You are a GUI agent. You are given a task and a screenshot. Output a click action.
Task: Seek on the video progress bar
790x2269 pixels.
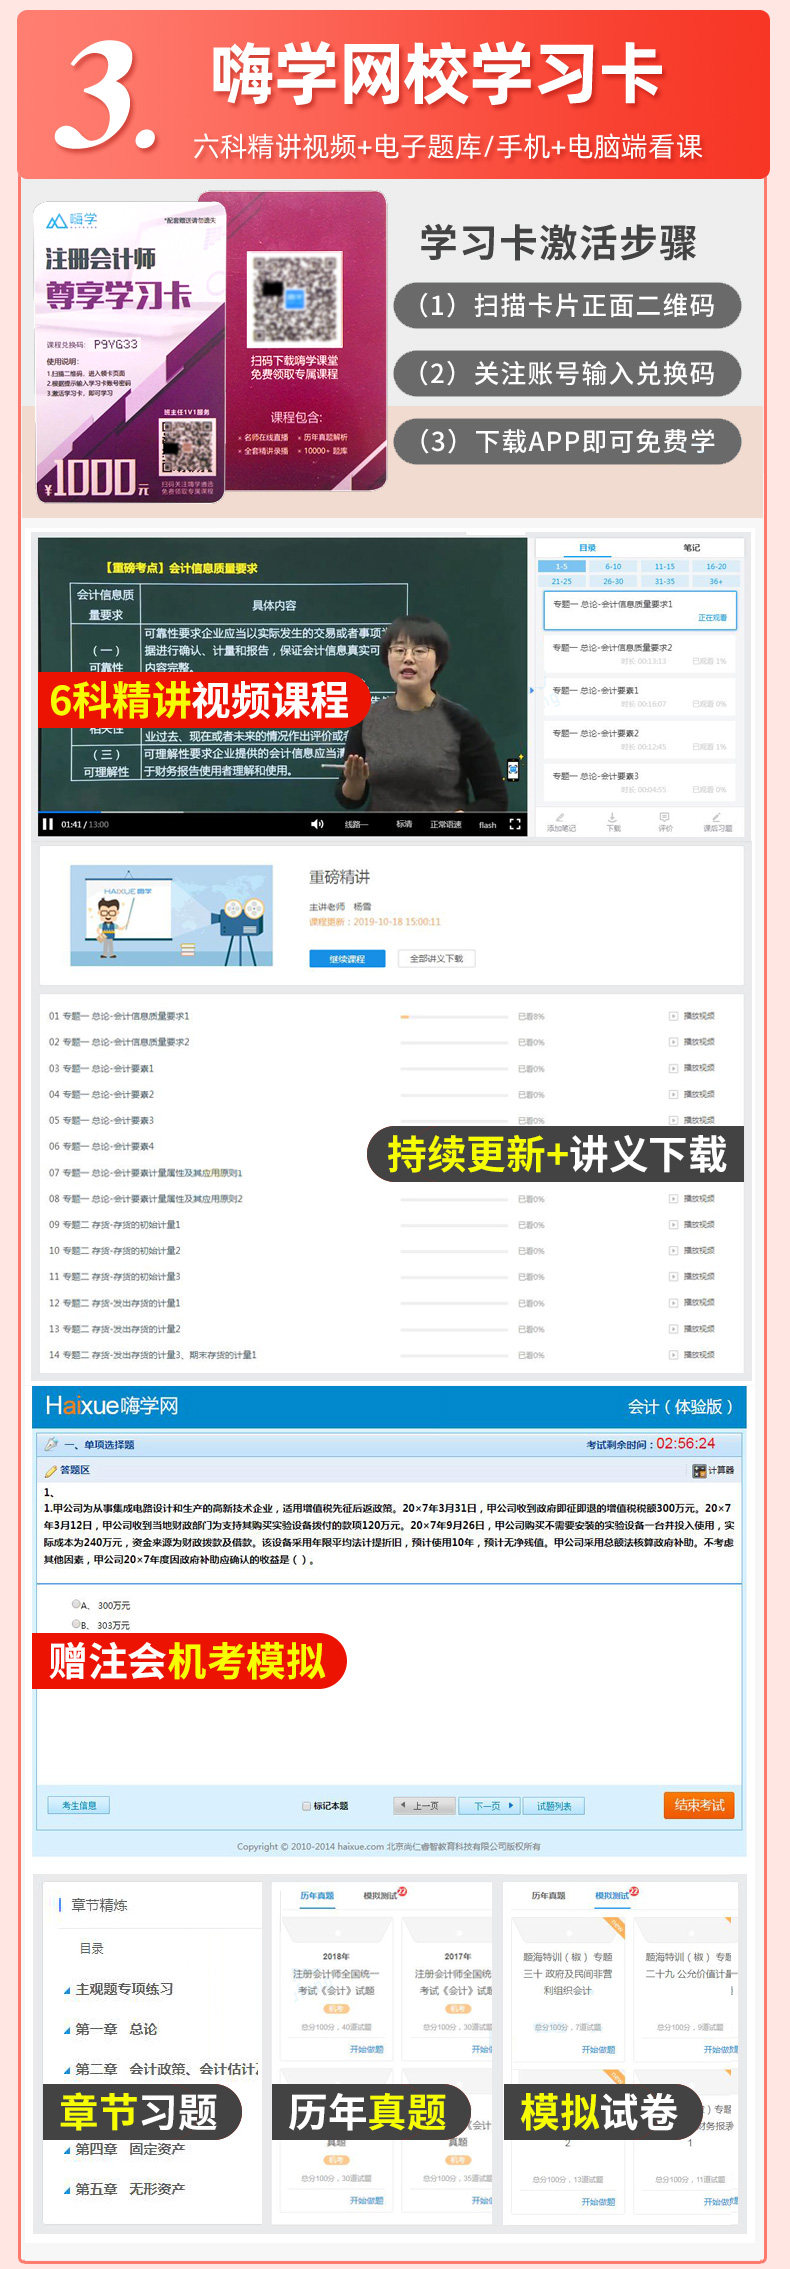(282, 812)
